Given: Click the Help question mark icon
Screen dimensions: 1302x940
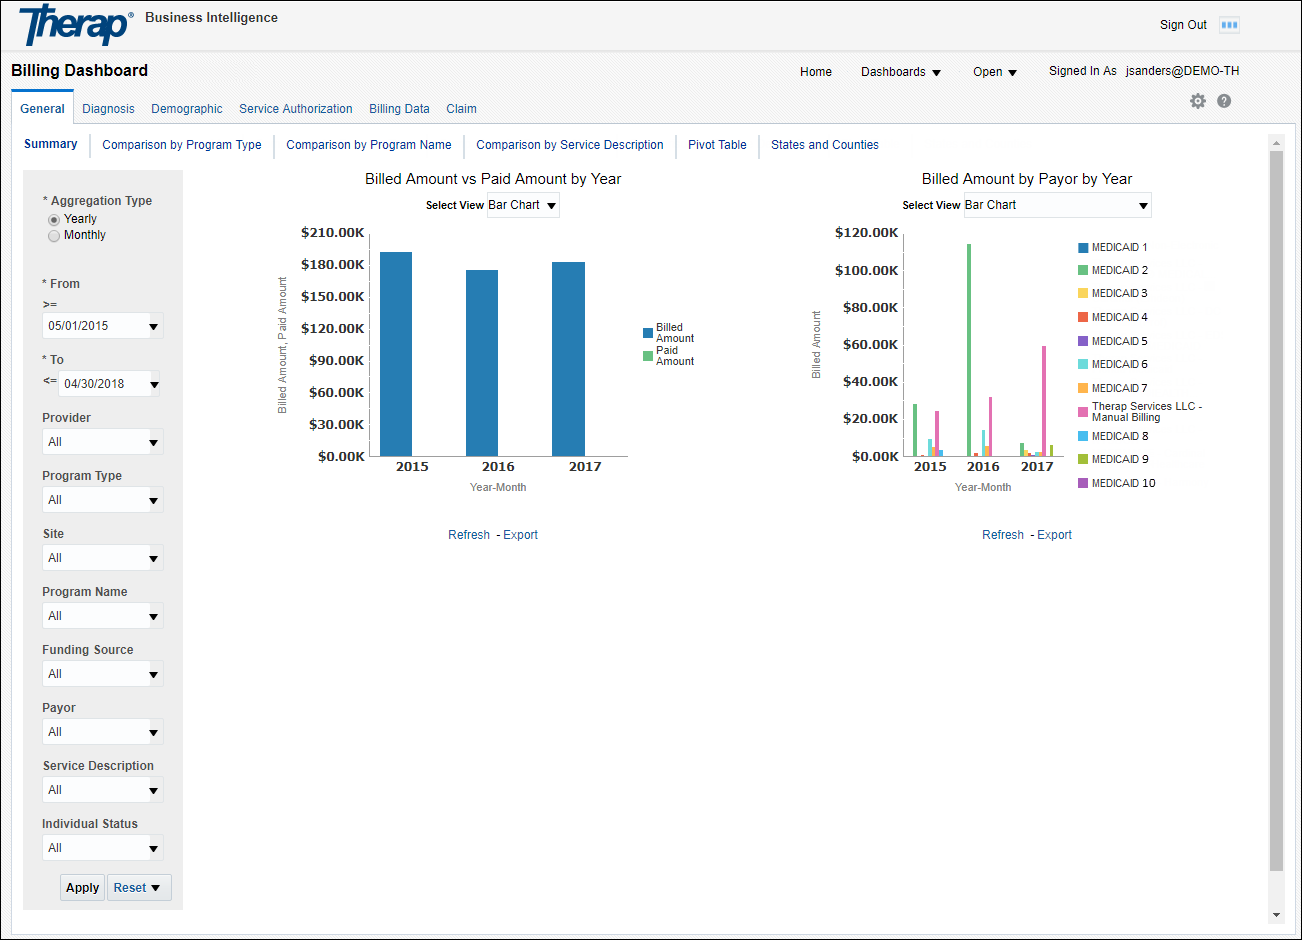Looking at the screenshot, I should [x=1224, y=100].
